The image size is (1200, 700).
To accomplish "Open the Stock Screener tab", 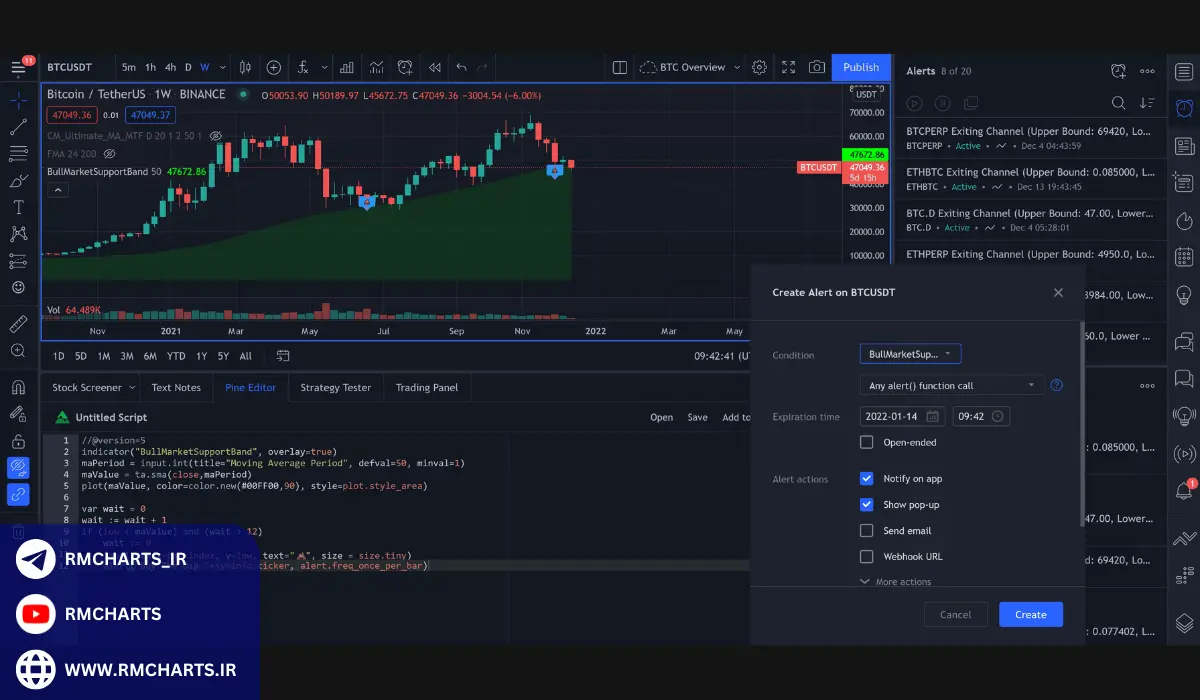I will pos(86,387).
